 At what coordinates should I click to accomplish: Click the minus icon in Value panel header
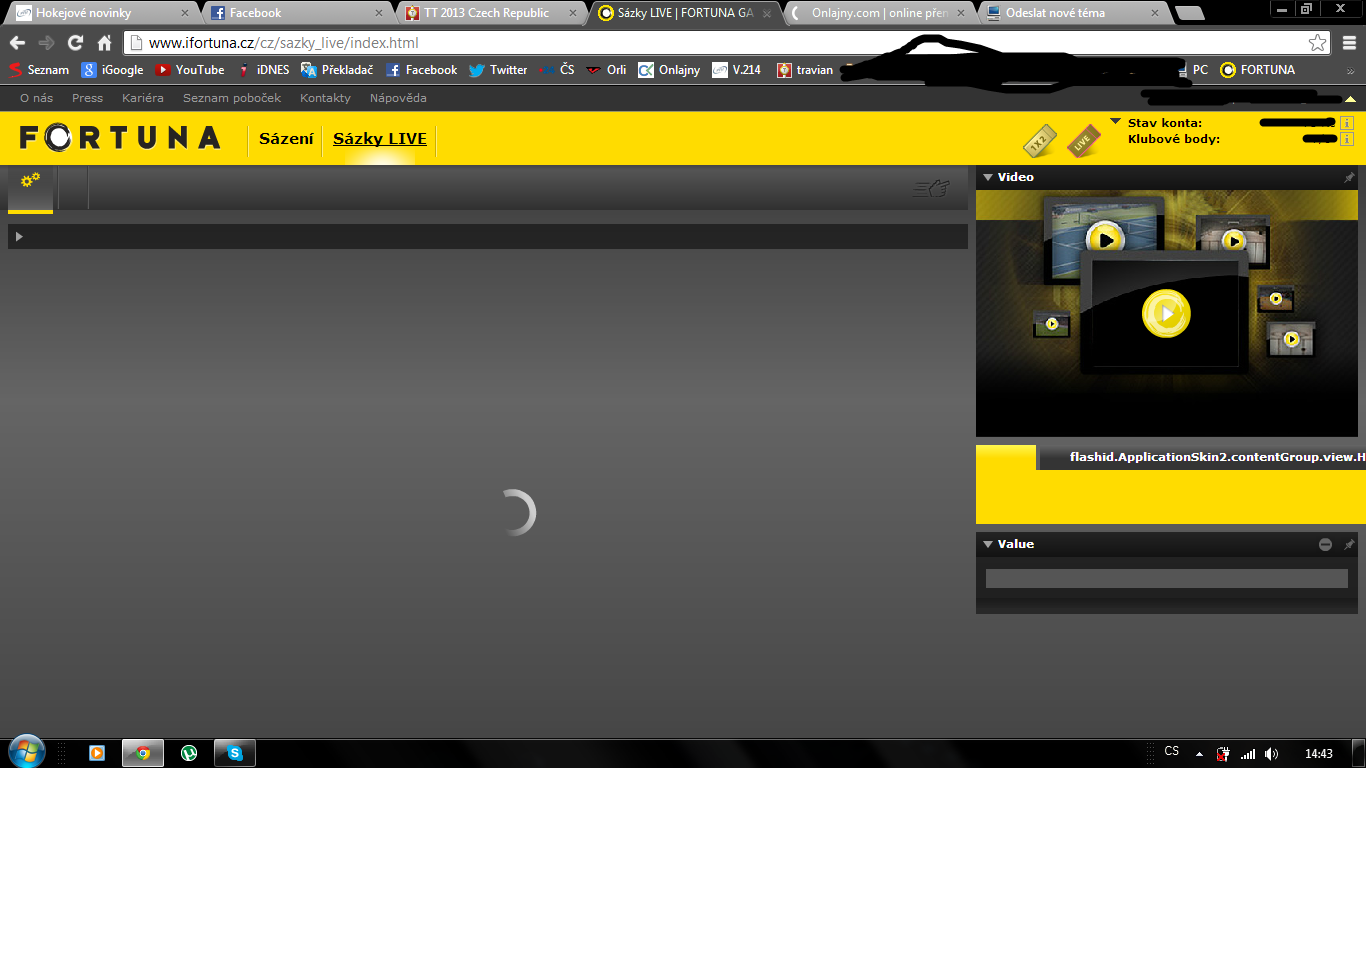click(1325, 544)
